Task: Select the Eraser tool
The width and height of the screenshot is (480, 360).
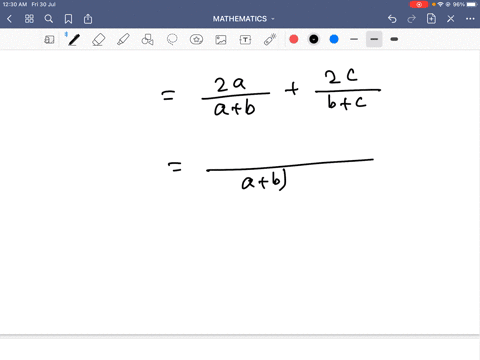Action: [99, 40]
